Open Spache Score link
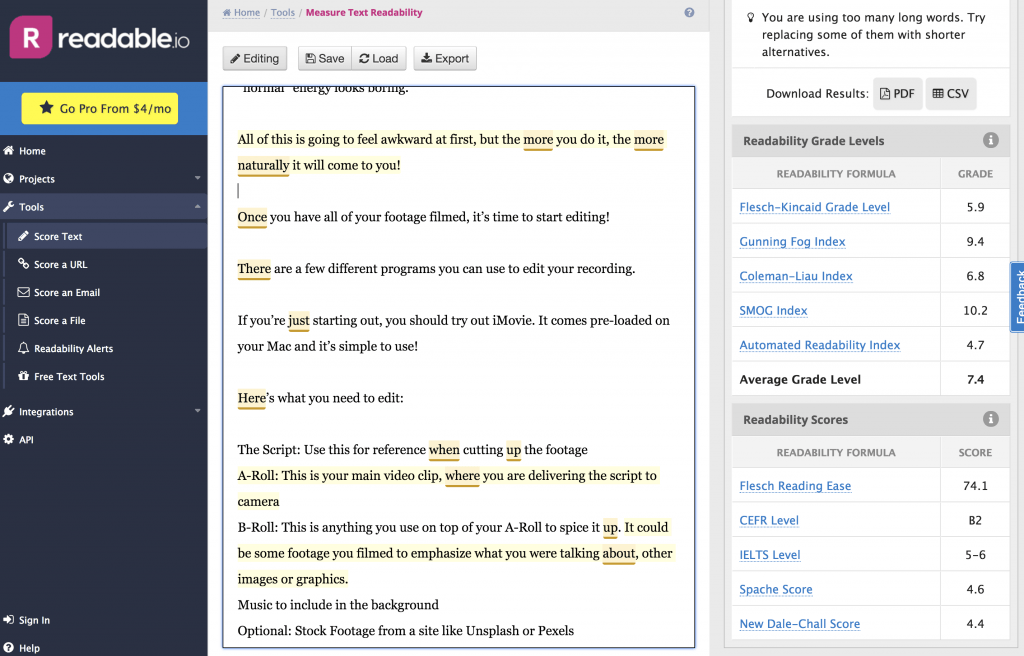The height and width of the screenshot is (656, 1024). click(776, 589)
